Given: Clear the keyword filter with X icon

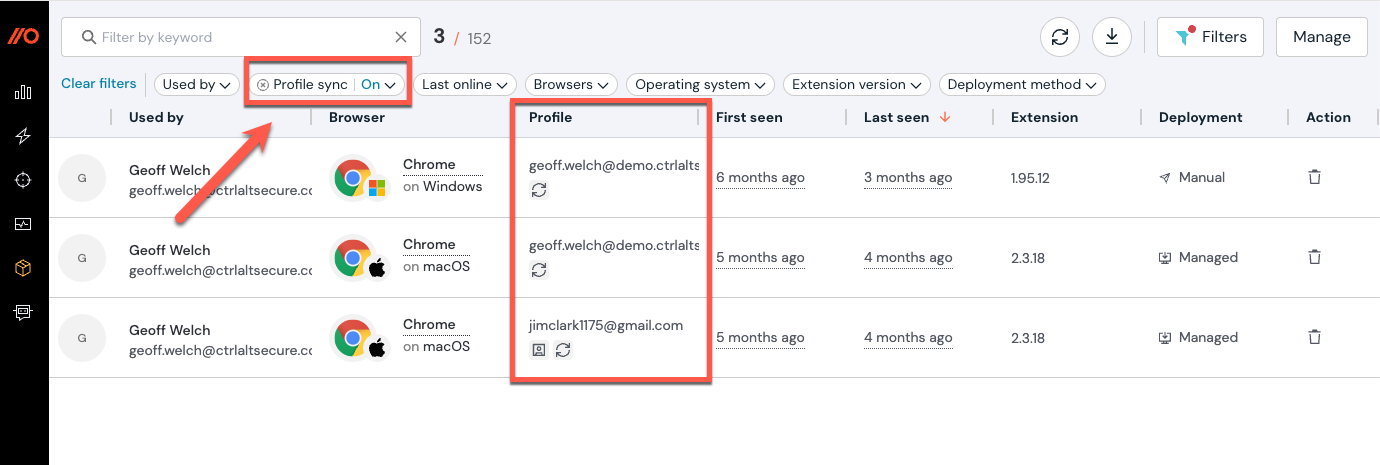Looking at the screenshot, I should (x=401, y=37).
